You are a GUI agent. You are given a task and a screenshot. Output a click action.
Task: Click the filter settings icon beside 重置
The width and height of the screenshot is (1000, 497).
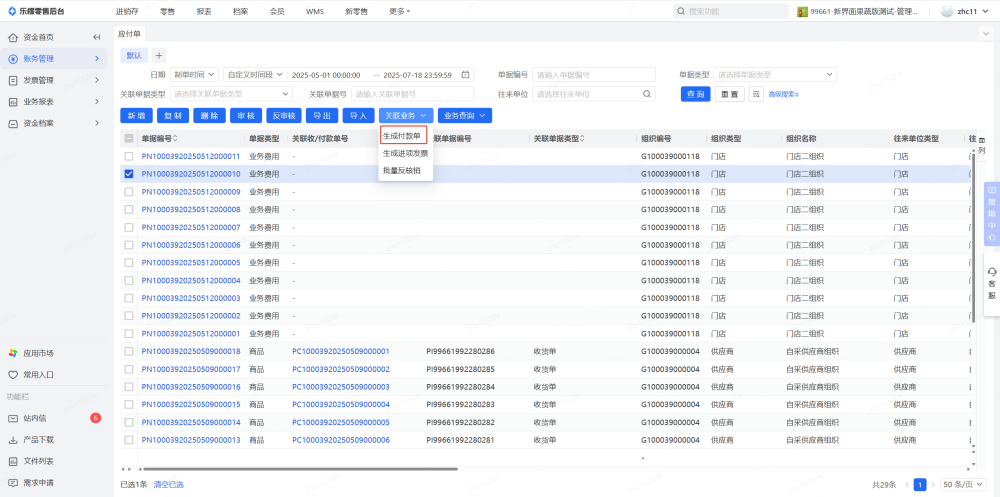point(756,94)
